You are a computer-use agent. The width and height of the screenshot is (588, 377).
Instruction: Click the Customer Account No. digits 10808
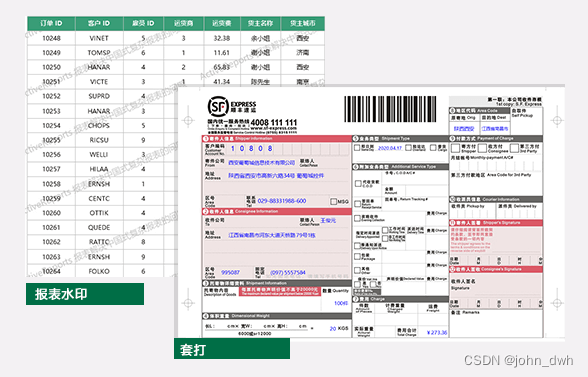pos(251,149)
